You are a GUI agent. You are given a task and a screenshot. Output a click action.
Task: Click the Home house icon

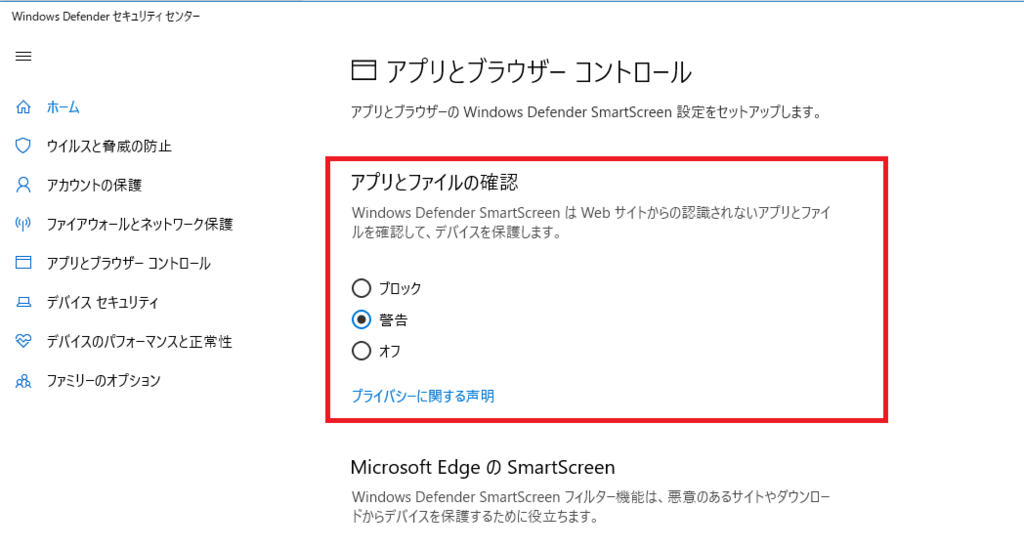click(24, 107)
